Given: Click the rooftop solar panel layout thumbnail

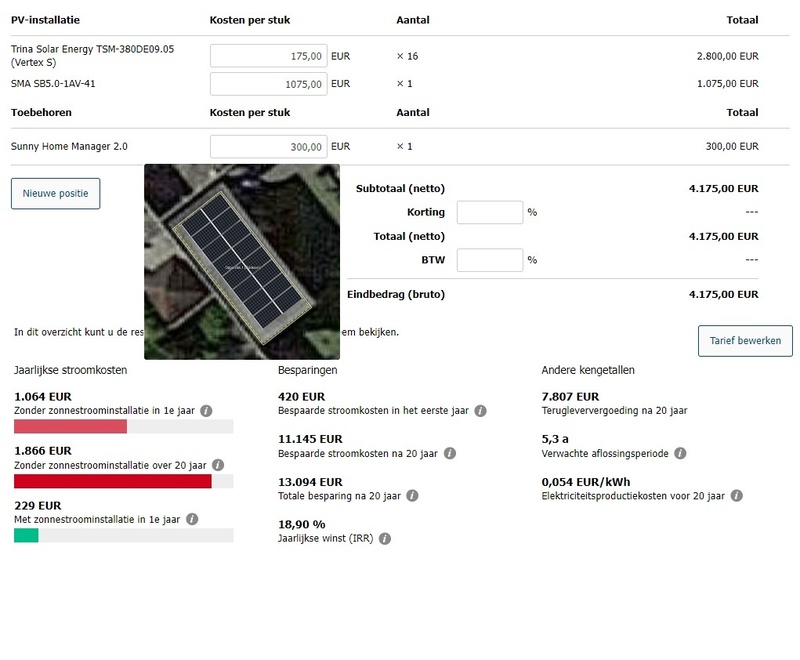Looking at the screenshot, I should point(242,262).
